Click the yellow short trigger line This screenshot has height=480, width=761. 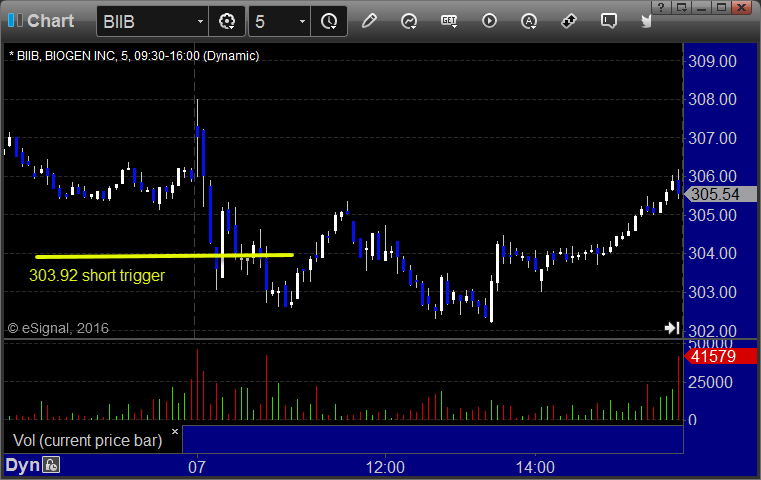click(164, 255)
